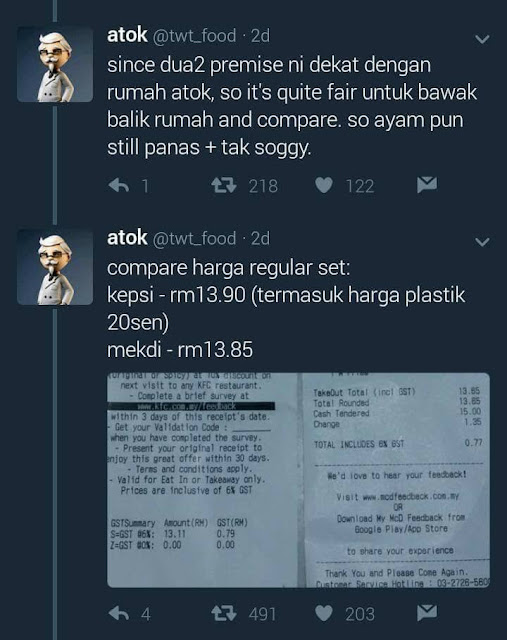507x640 pixels.
Task: Reply to the compare harga tweet
Action: (x=119, y=613)
